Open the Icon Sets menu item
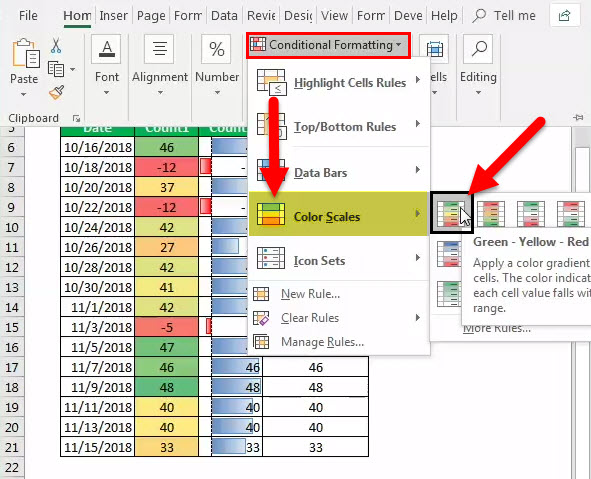 pos(339,259)
